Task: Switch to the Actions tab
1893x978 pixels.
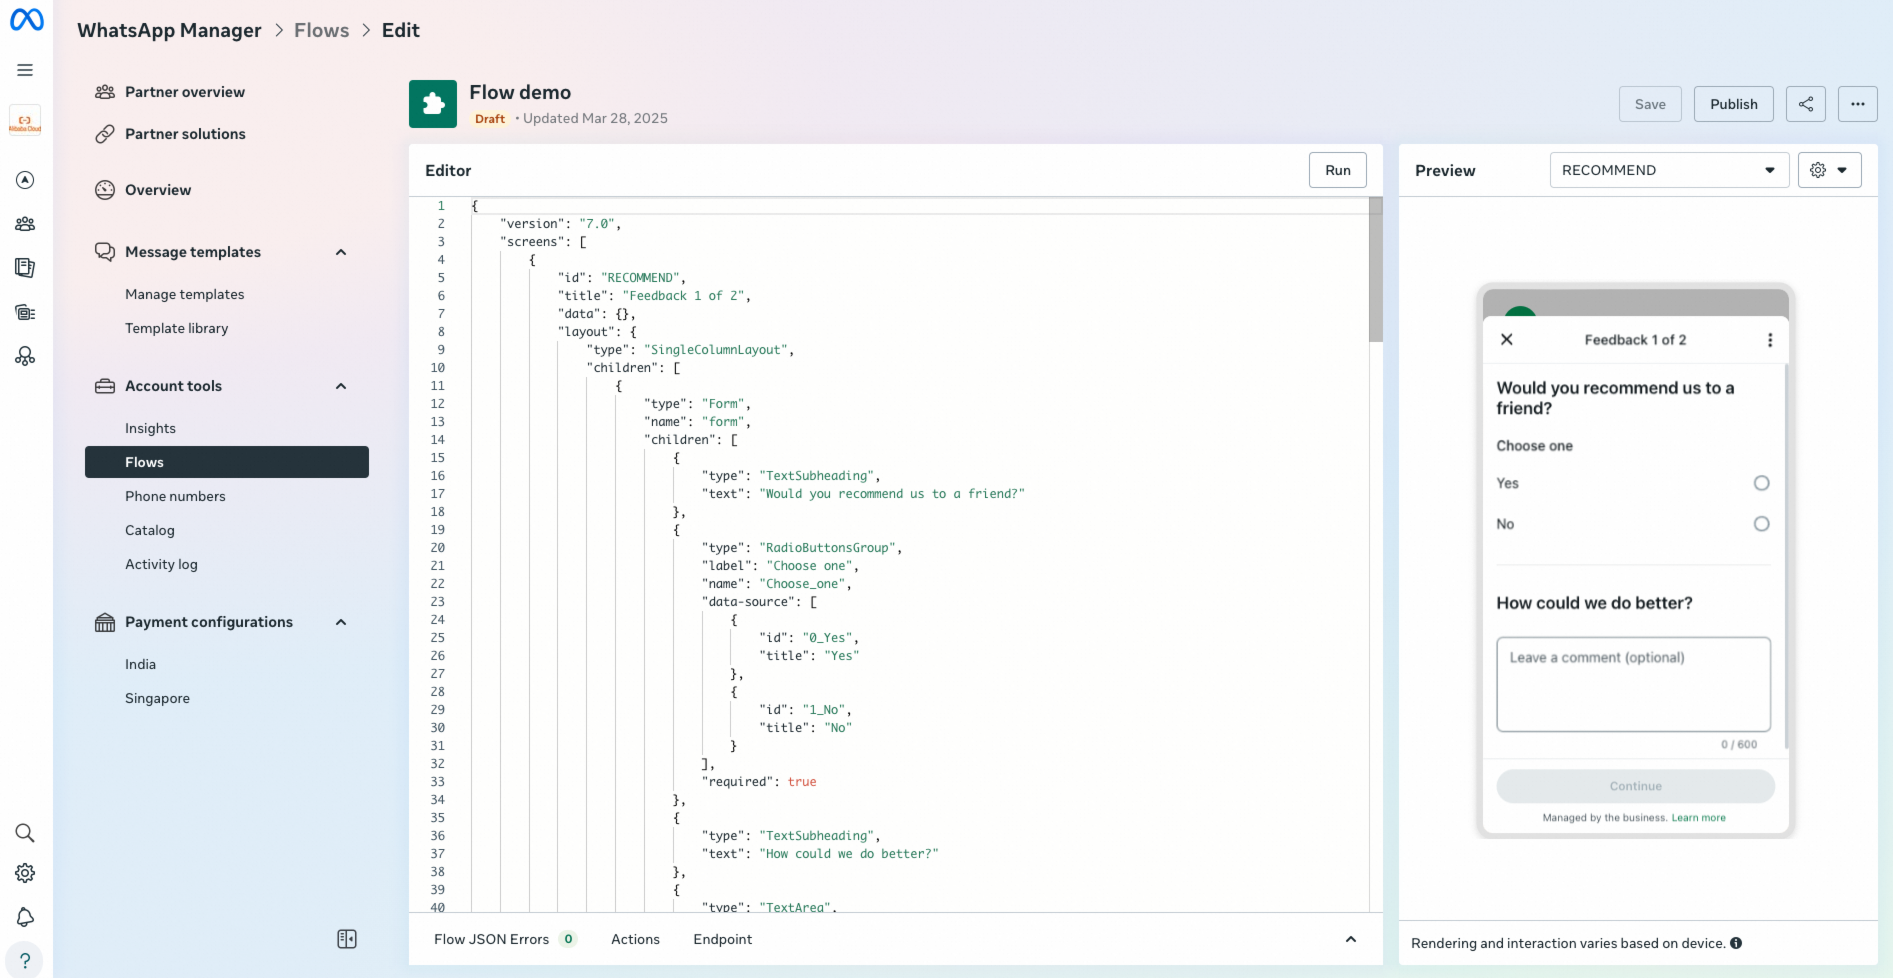Action: [x=635, y=939]
